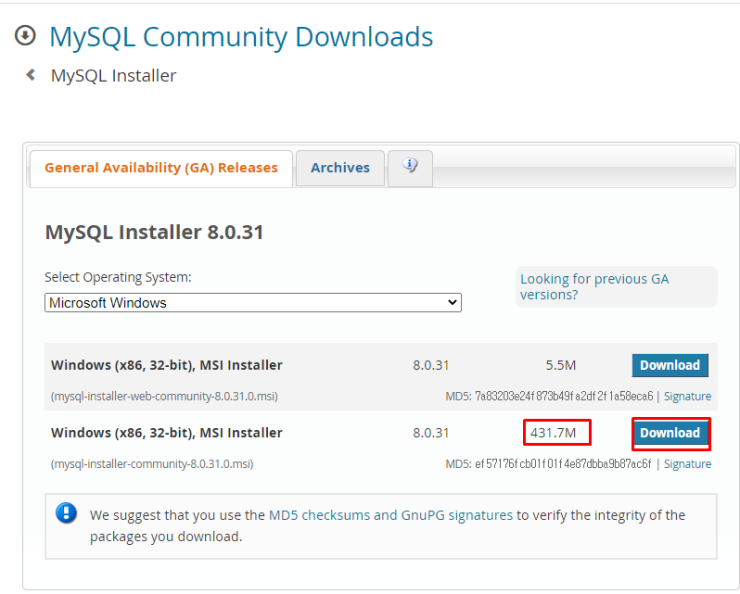Click the MySQL Installer breadcrumb text
740x594 pixels.
[114, 75]
